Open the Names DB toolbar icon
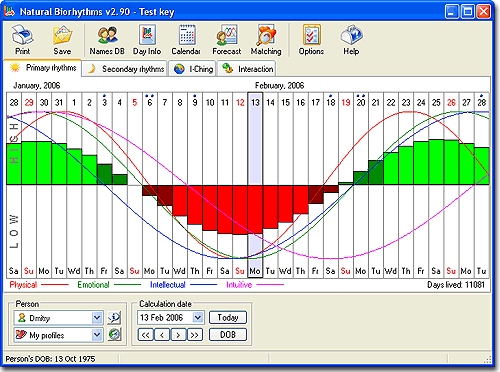Screen dimensions: 500x372 pyautogui.click(x=107, y=40)
